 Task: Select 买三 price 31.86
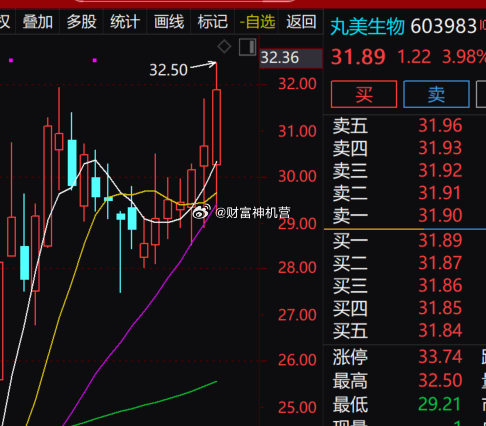[x=440, y=286]
